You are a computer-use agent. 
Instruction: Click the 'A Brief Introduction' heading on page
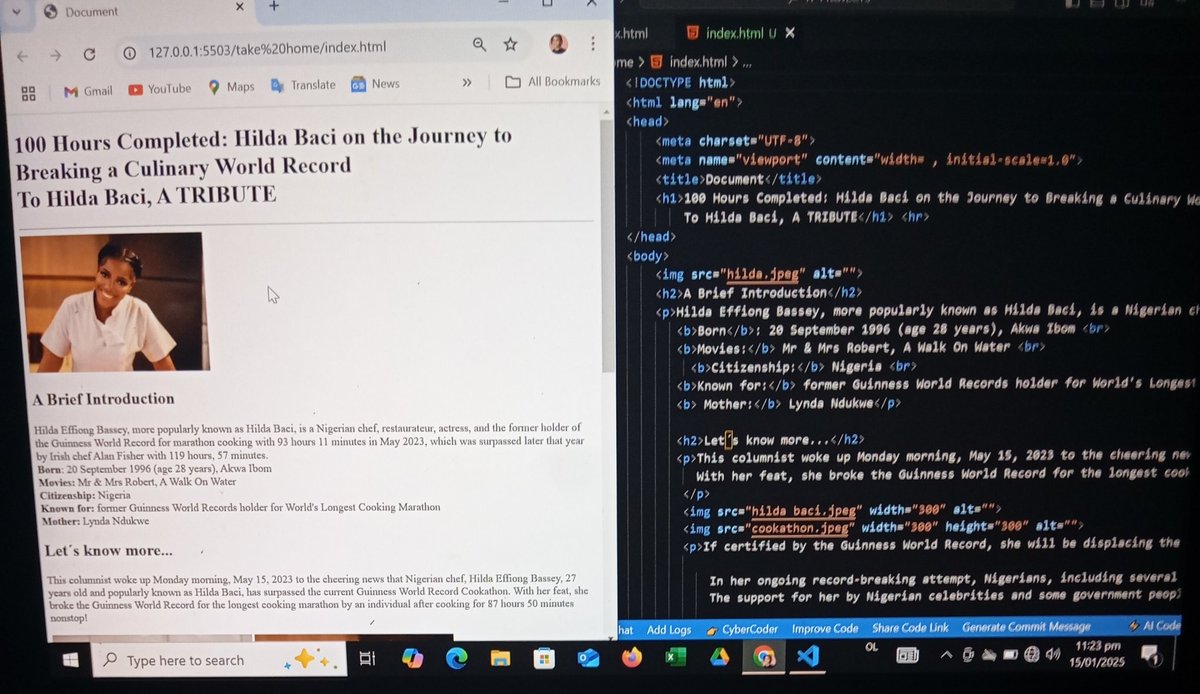click(x=103, y=399)
